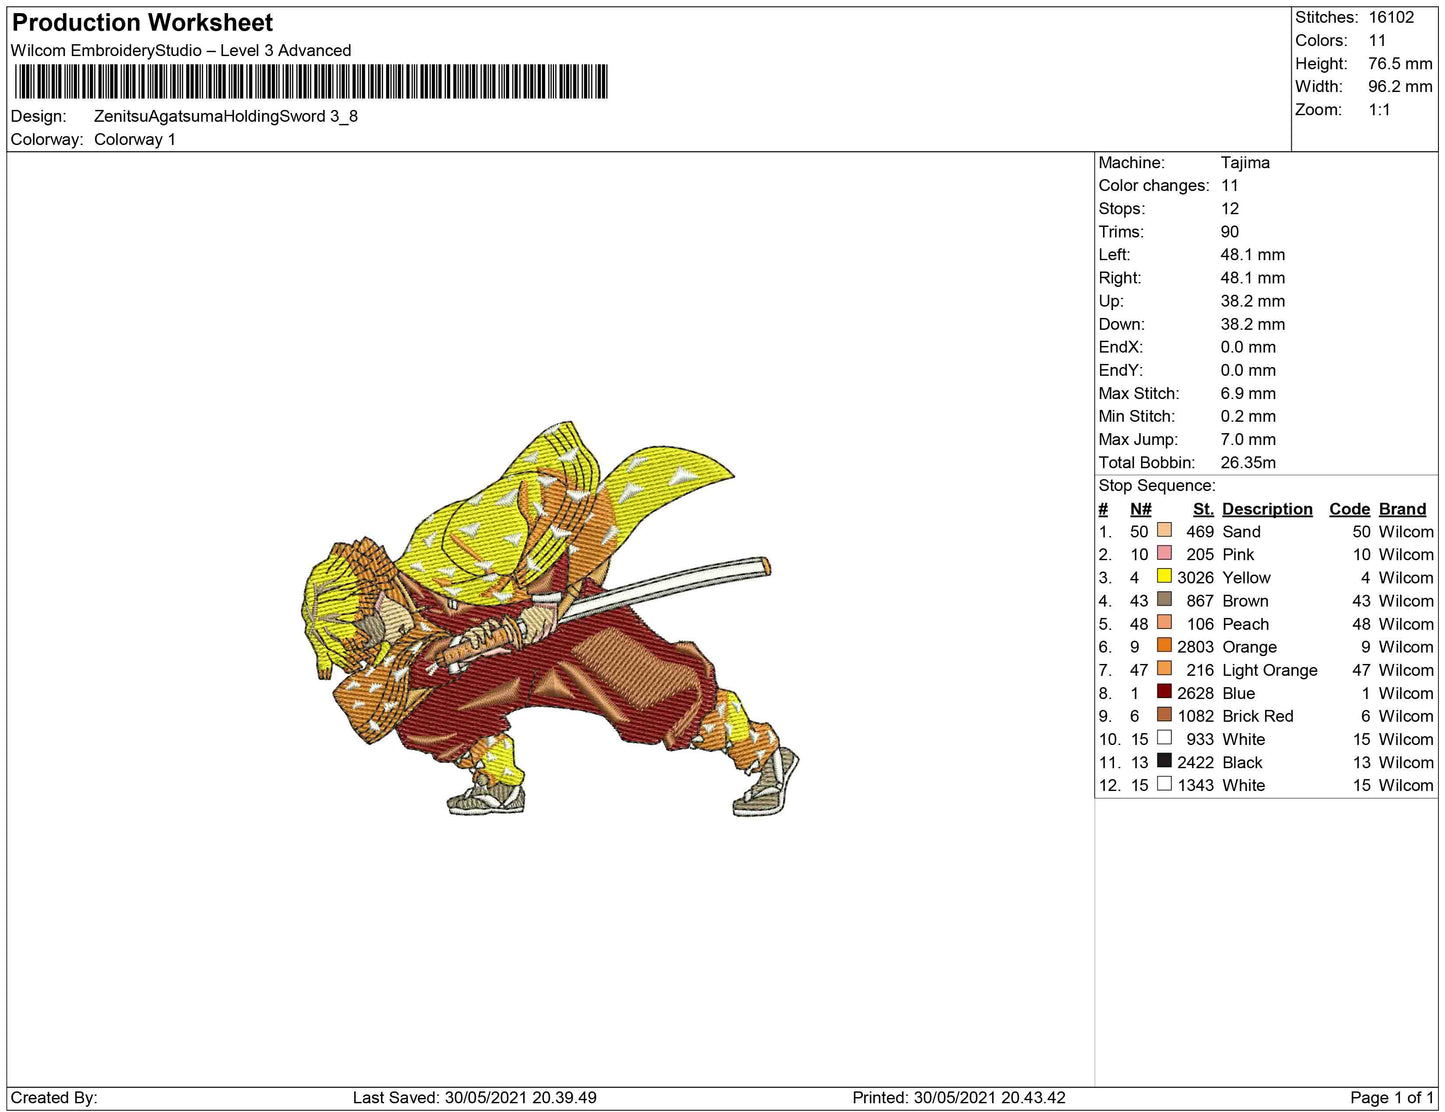The height and width of the screenshot is (1112, 1445).
Task: Click the 'EndX:' value '0.0 mm'
Action: tap(1248, 347)
